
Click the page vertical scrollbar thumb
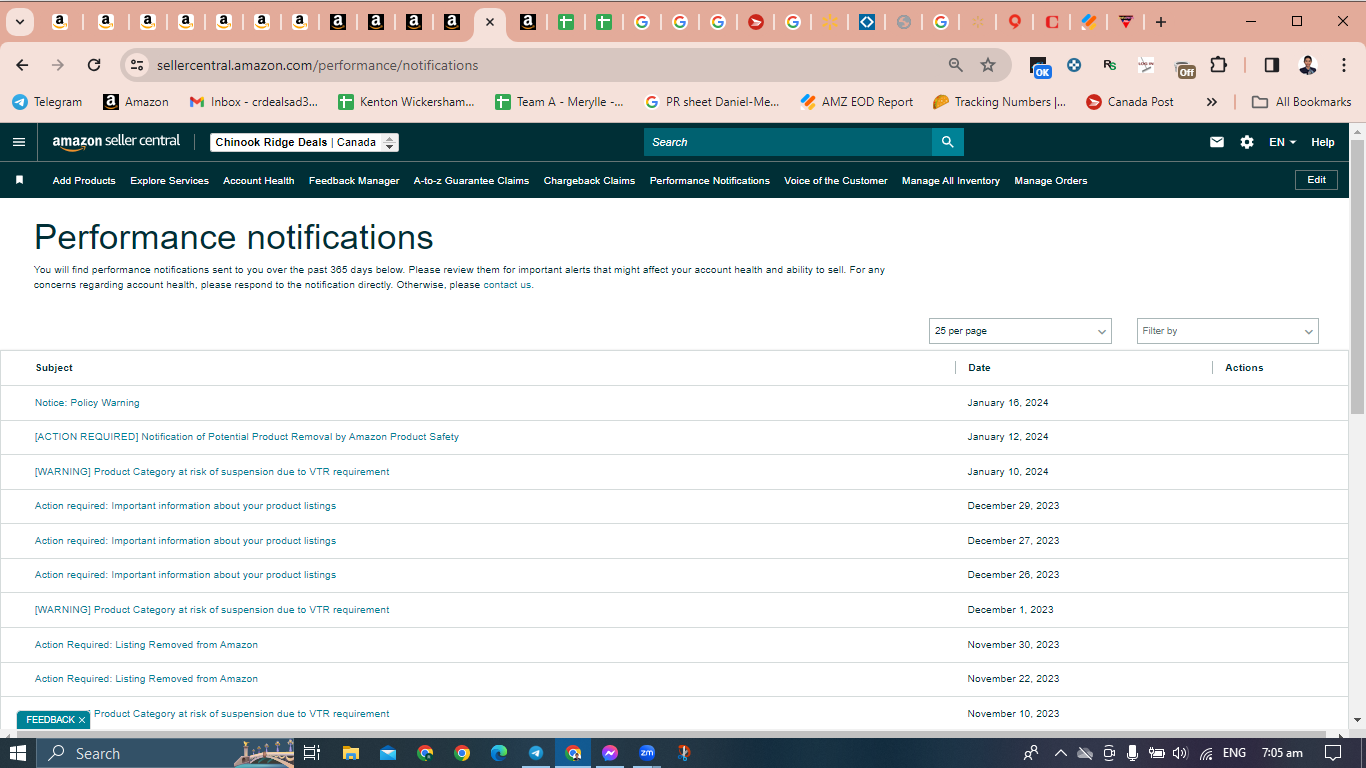[x=1357, y=278]
